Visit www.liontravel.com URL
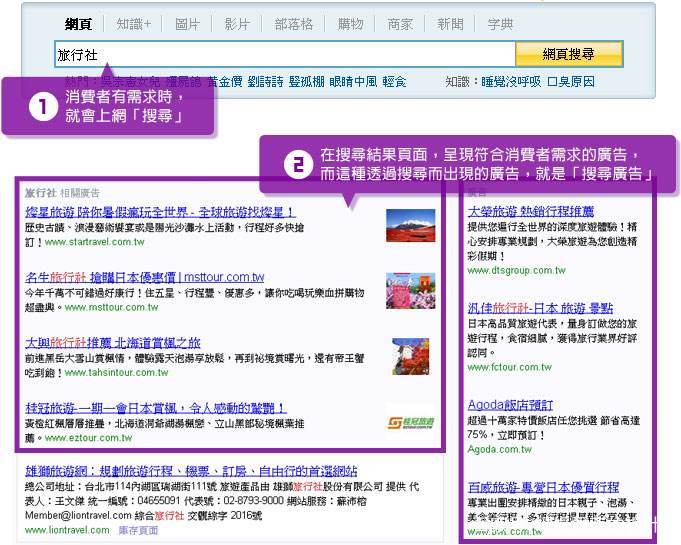The width and height of the screenshot is (681, 545). point(67,530)
